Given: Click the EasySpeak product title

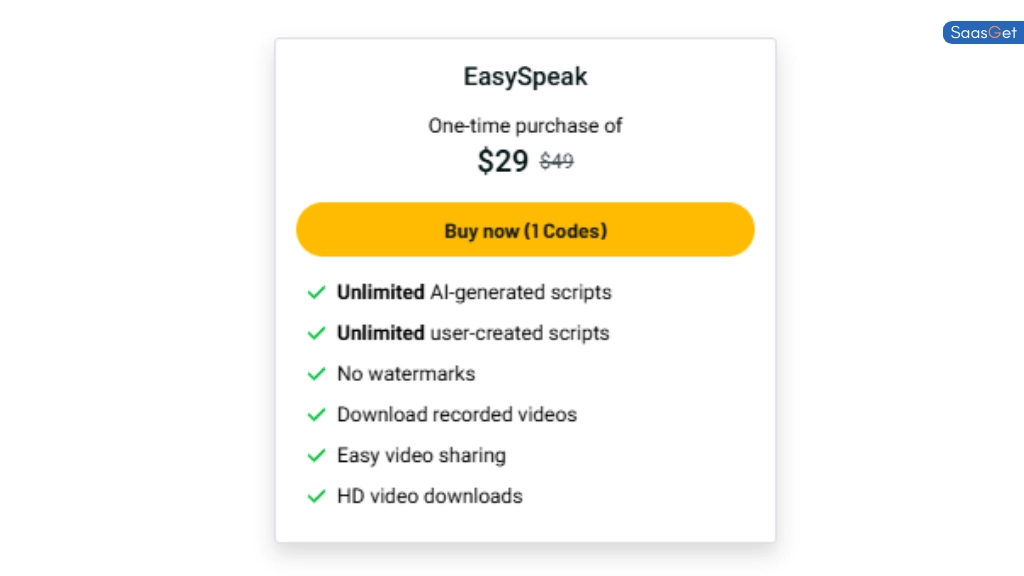Looking at the screenshot, I should 525,76.
